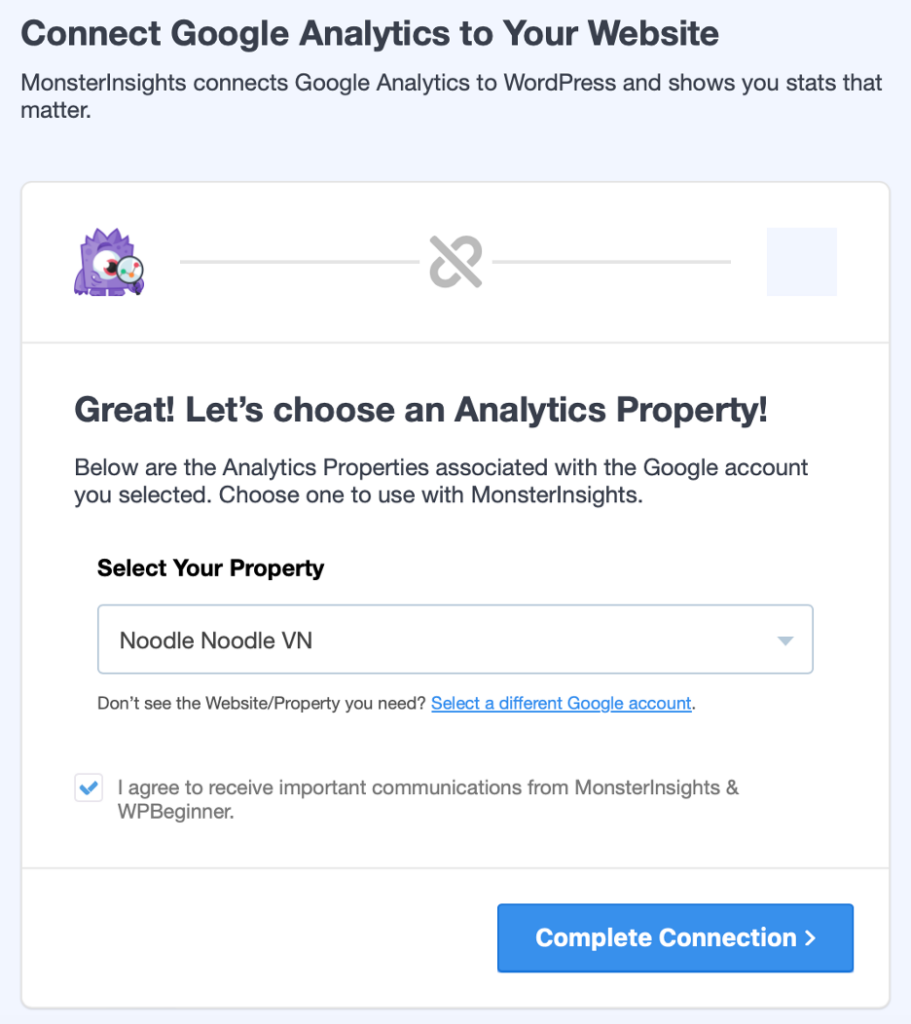
Task: Click the empty placeholder square beside connection line
Action: pyautogui.click(x=801, y=261)
